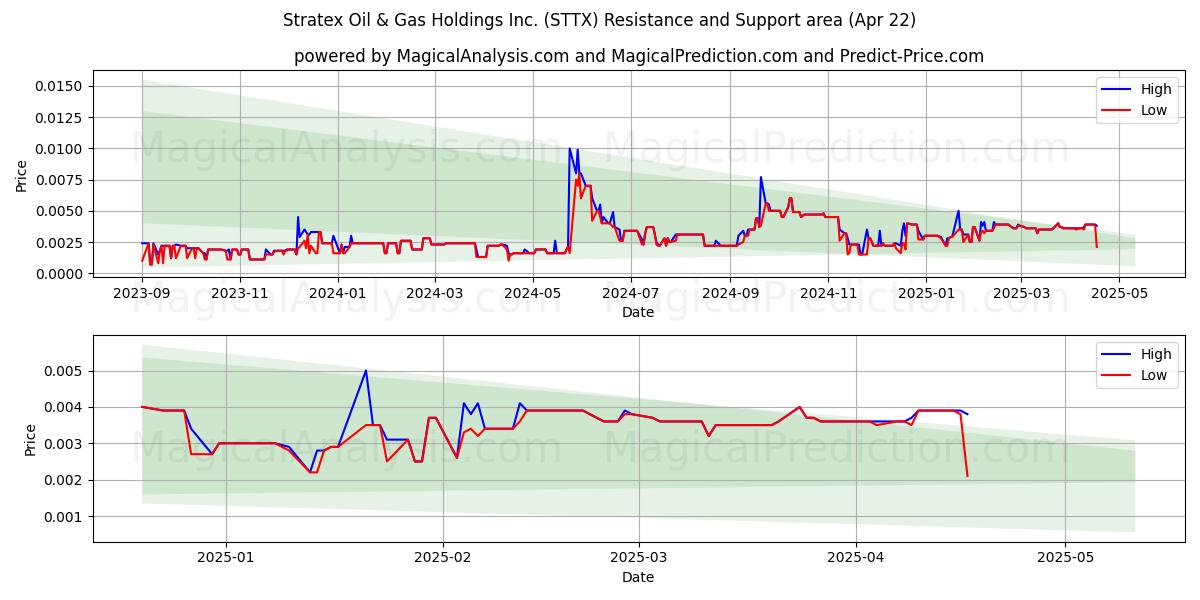Click the 'powered by MagicalAnalysis.com' subtitle
1200x600 pixels.
(x=639, y=56)
